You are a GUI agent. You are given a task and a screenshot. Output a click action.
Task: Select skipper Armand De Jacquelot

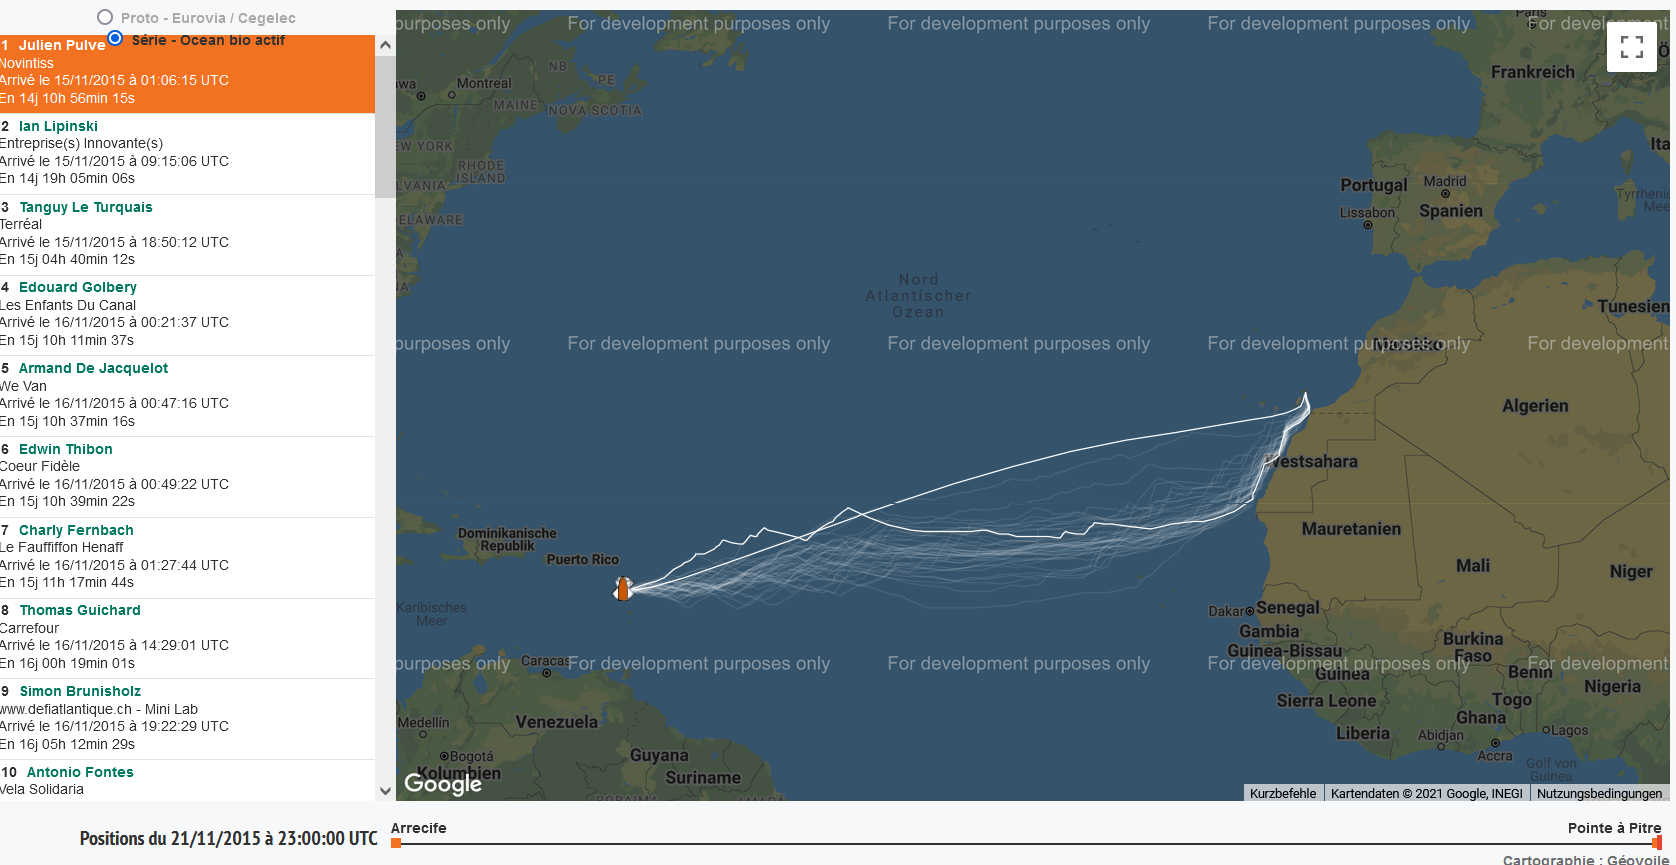point(93,368)
